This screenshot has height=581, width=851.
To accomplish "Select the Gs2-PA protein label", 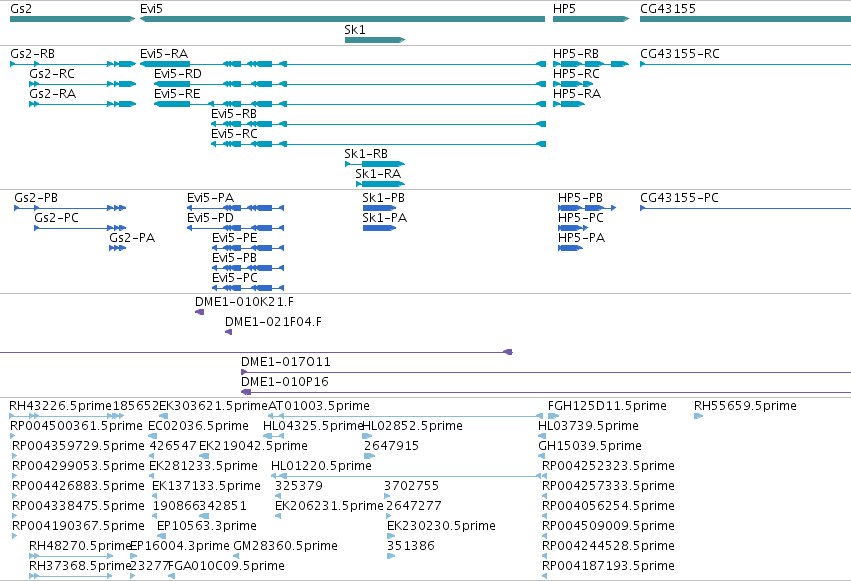I will point(132,239).
